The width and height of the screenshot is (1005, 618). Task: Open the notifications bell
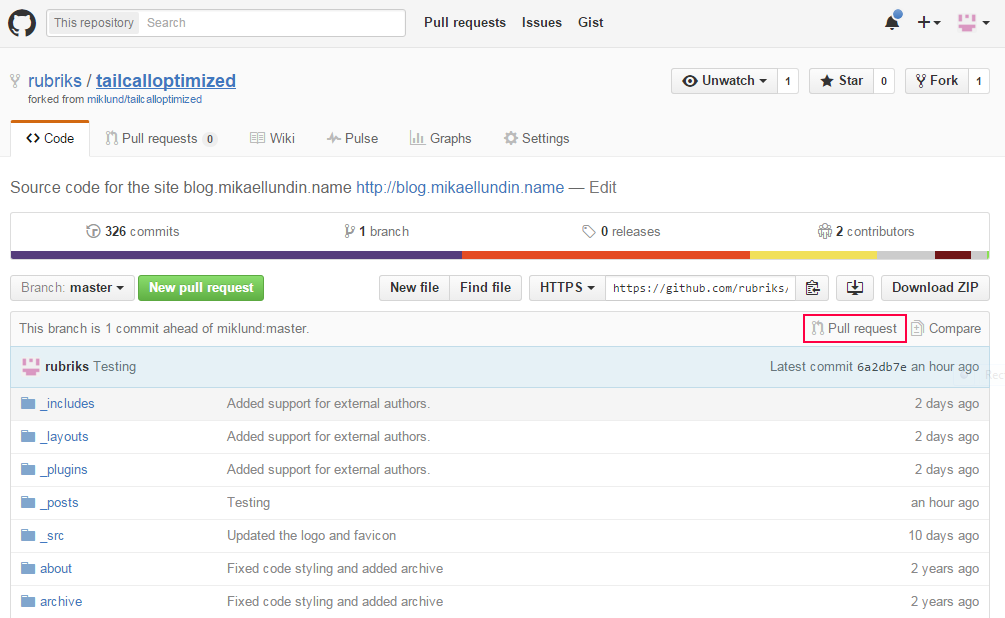tap(892, 22)
